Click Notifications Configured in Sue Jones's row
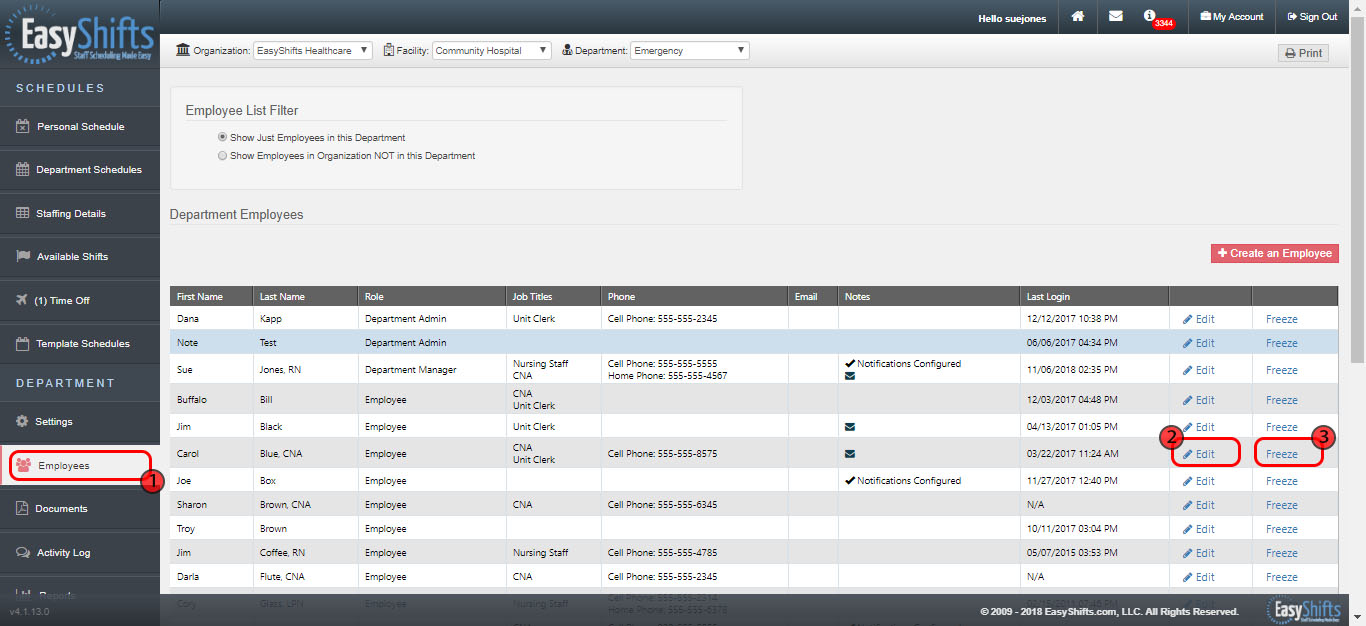The height and width of the screenshot is (626, 1366). click(903, 364)
